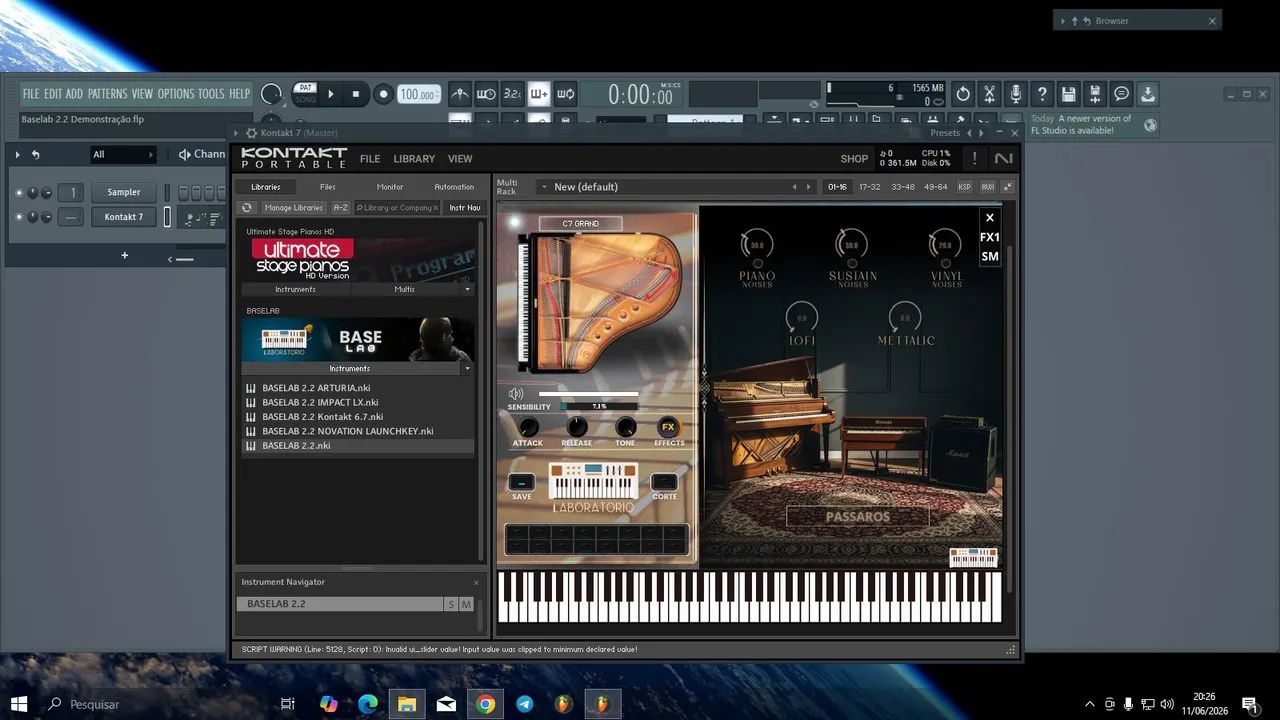Click the previous multi arrow in Multi Rack

[794, 187]
